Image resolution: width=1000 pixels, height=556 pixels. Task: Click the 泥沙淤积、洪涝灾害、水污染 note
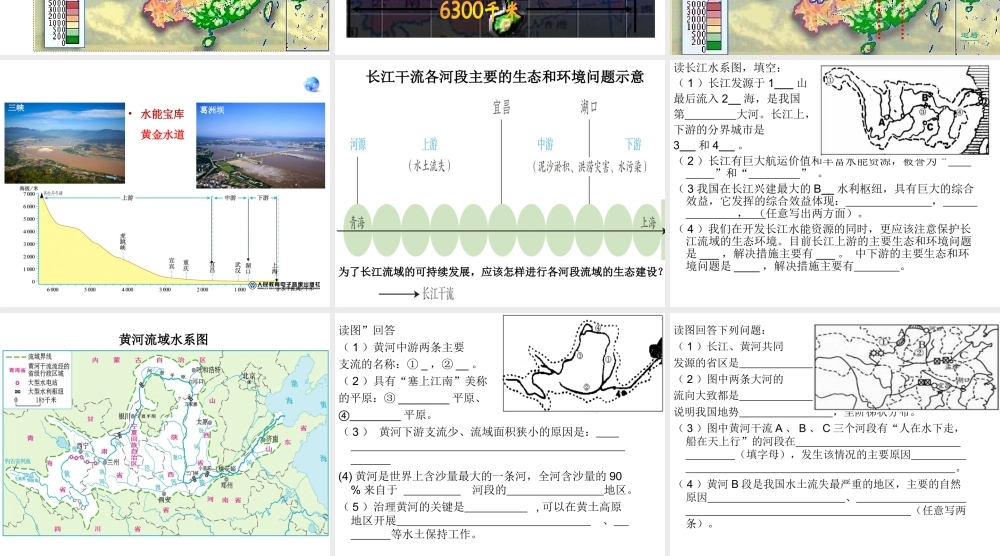(589, 167)
